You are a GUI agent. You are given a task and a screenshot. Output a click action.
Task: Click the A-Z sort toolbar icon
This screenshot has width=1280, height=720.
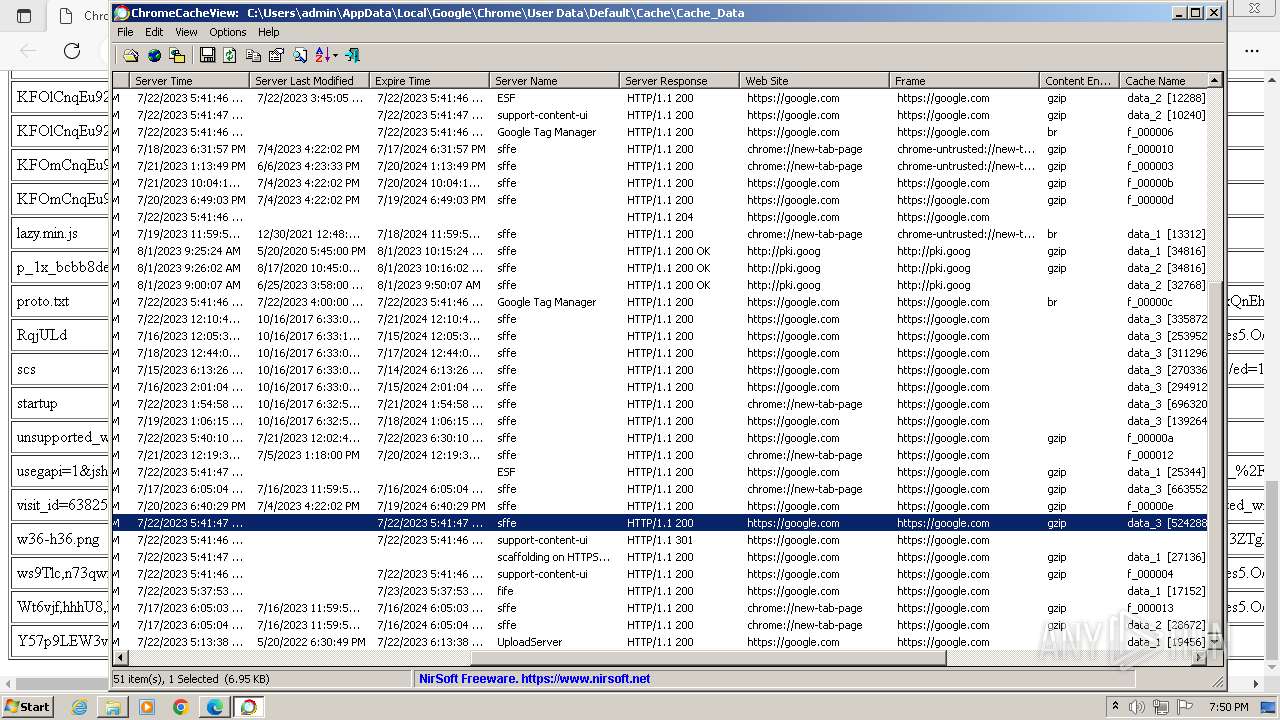(x=322, y=55)
